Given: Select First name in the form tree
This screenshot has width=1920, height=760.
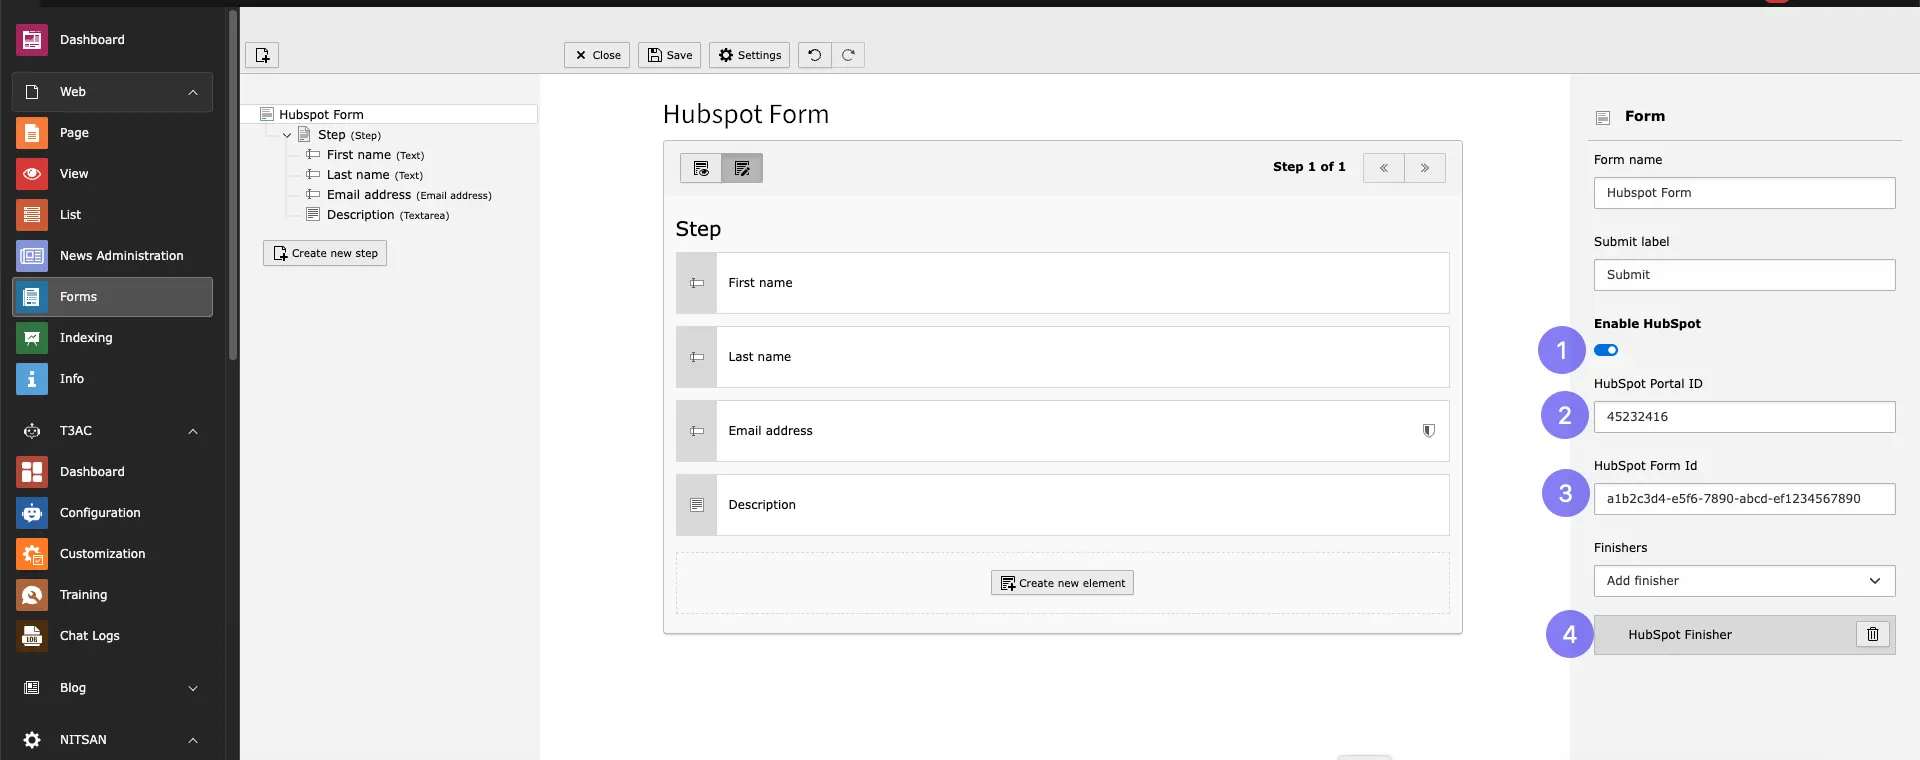Looking at the screenshot, I should pyautogui.click(x=375, y=155).
